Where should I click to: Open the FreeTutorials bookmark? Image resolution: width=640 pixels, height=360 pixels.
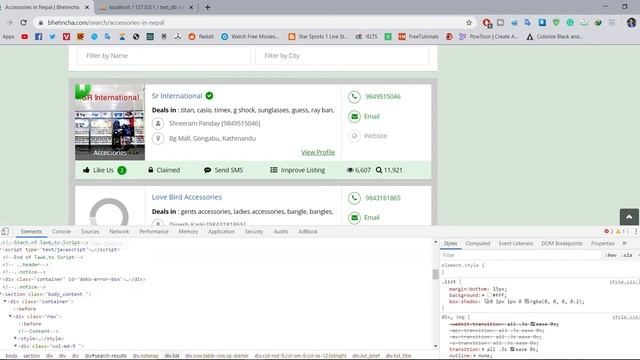tap(418, 37)
